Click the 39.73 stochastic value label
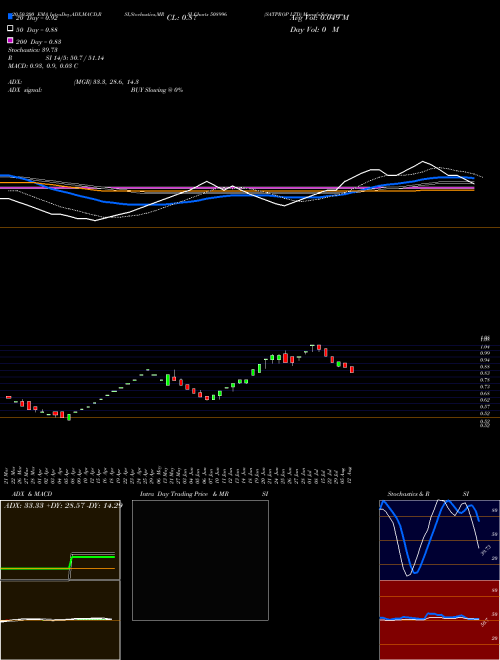This screenshot has height=660, width=500. click(x=486, y=550)
